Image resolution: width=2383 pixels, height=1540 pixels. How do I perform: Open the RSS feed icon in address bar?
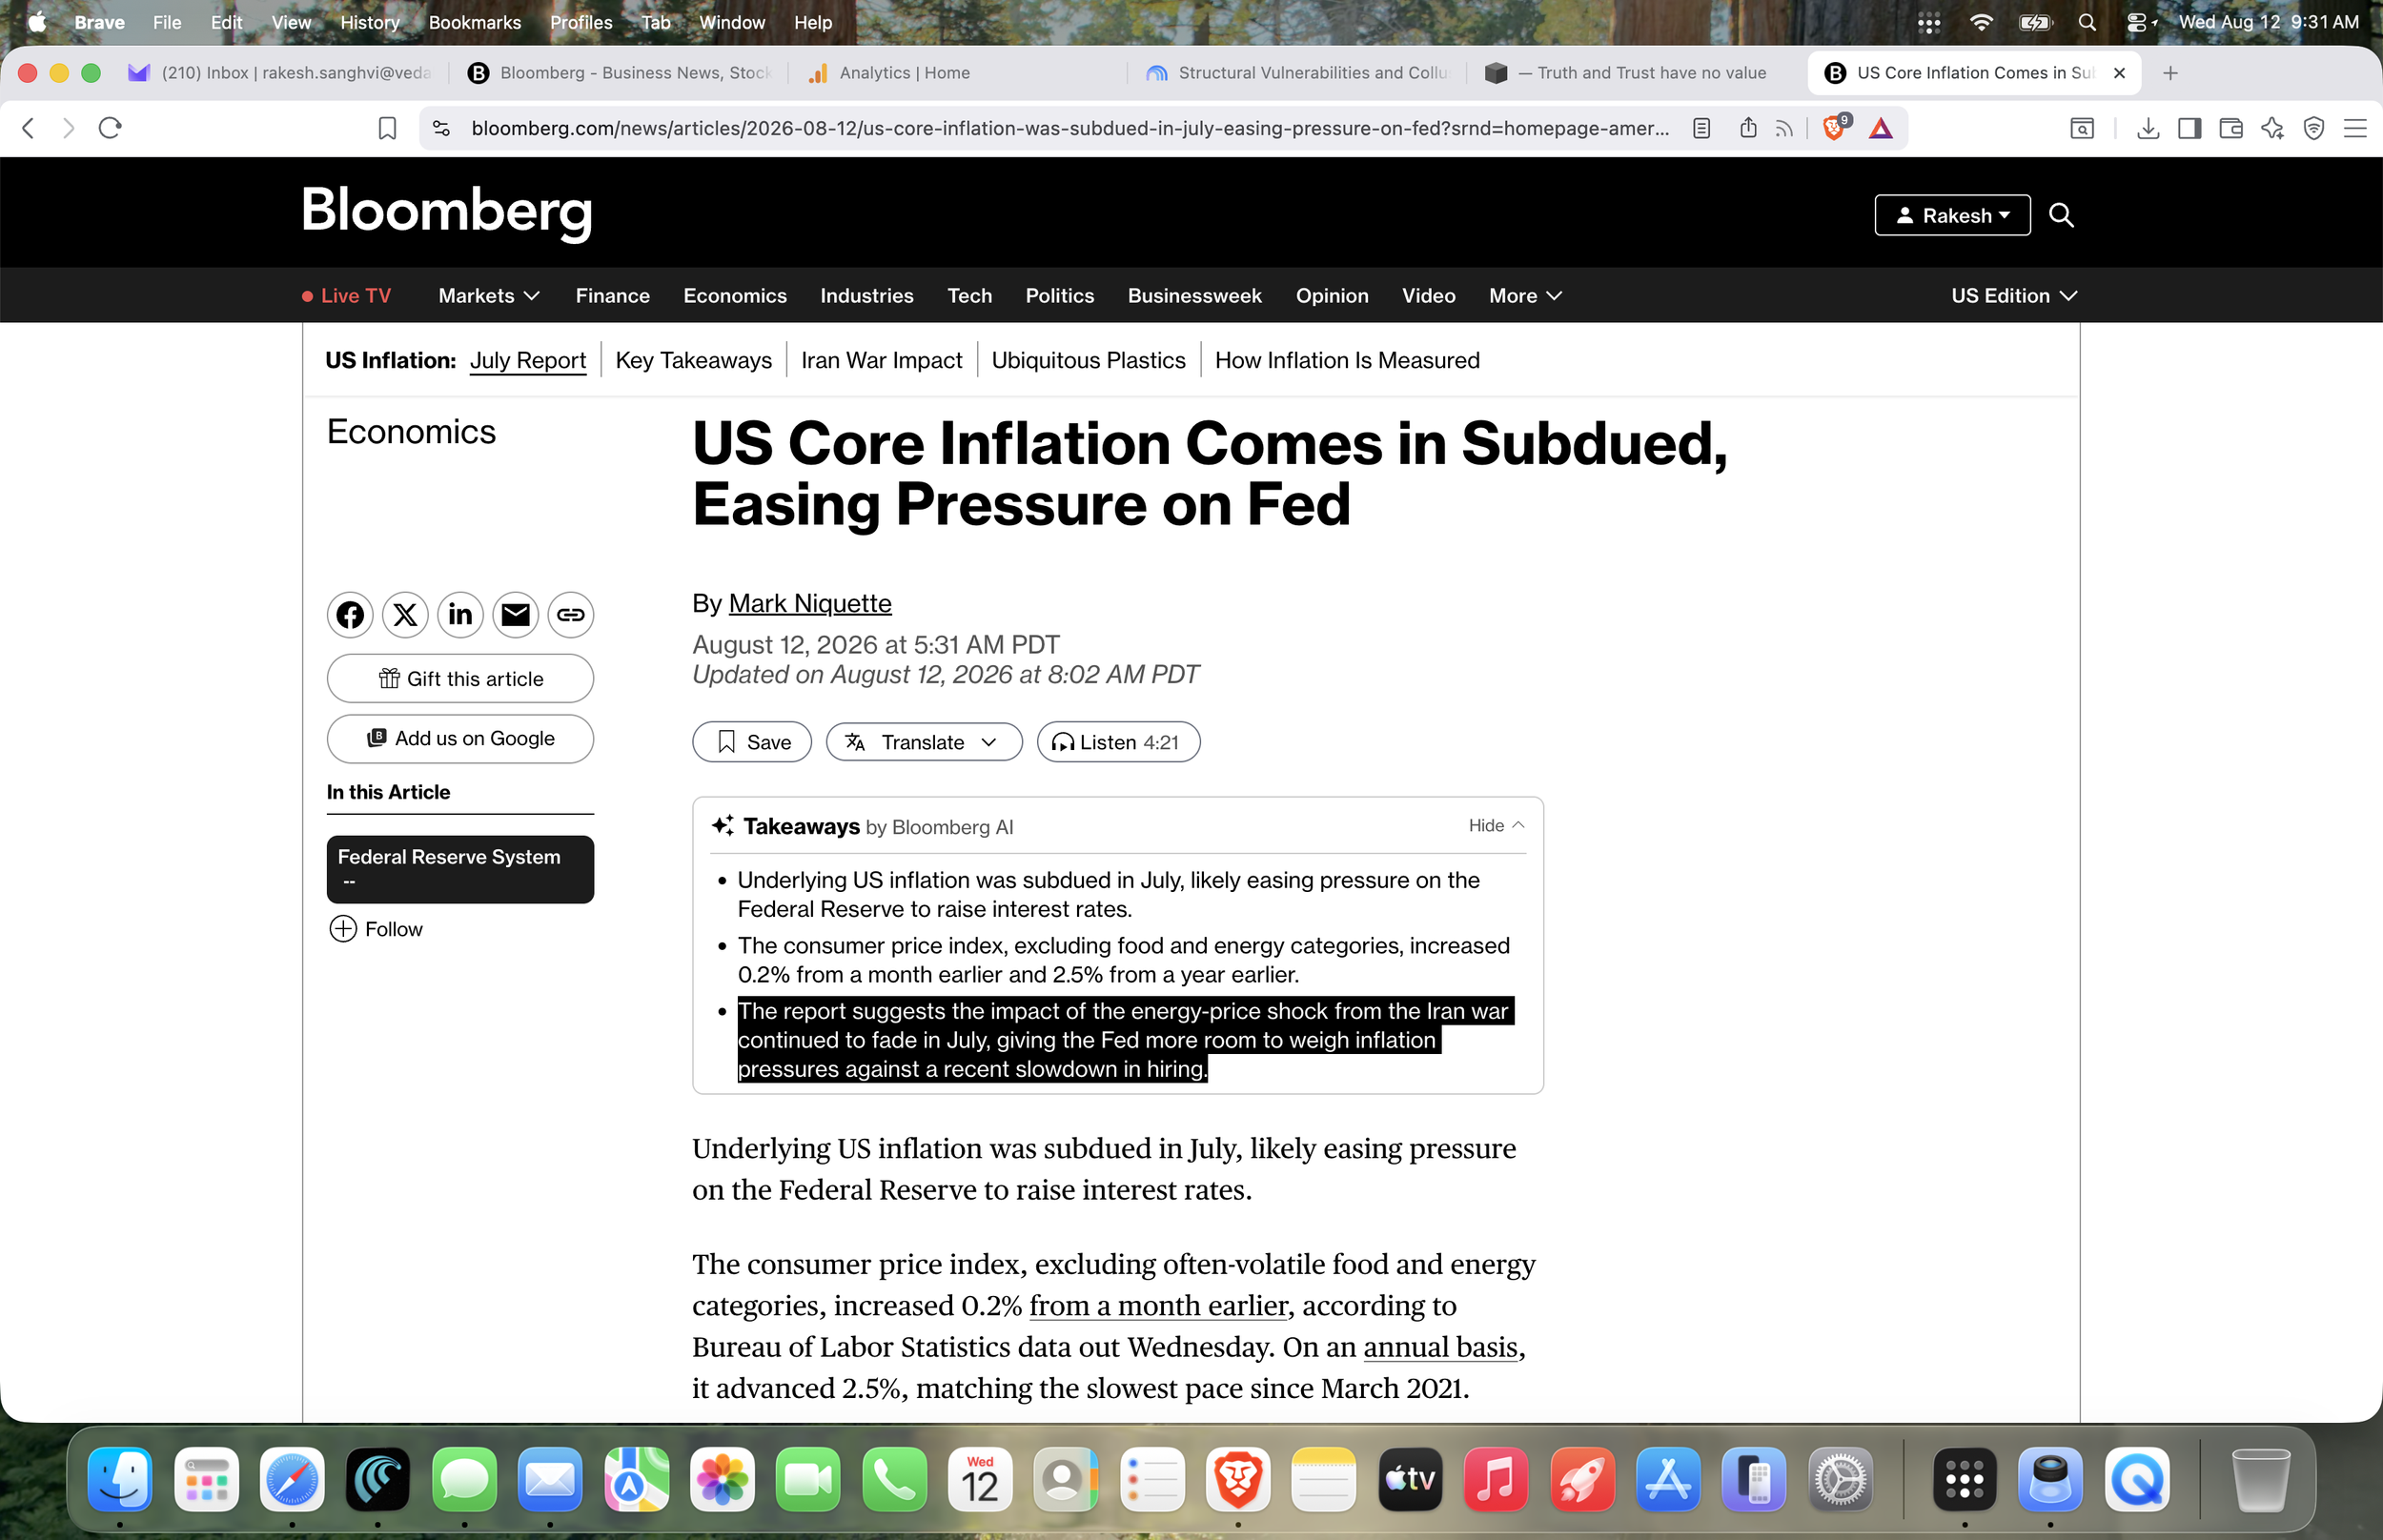1785,128
